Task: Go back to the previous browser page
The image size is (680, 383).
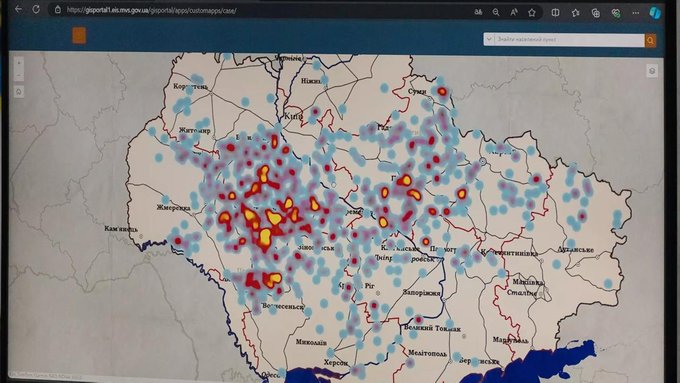Action: pyautogui.click(x=18, y=9)
